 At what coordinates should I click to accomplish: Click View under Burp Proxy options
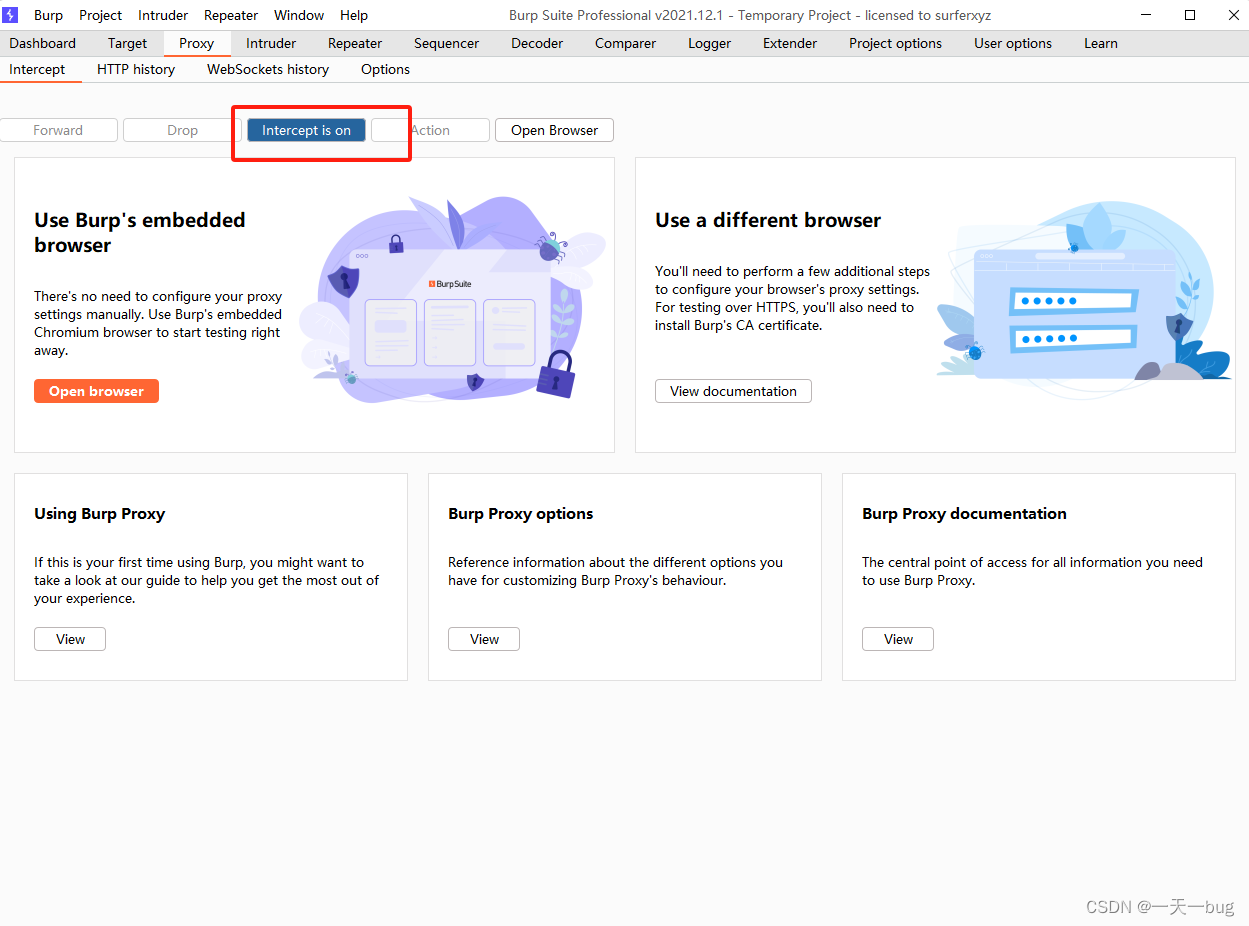click(484, 639)
